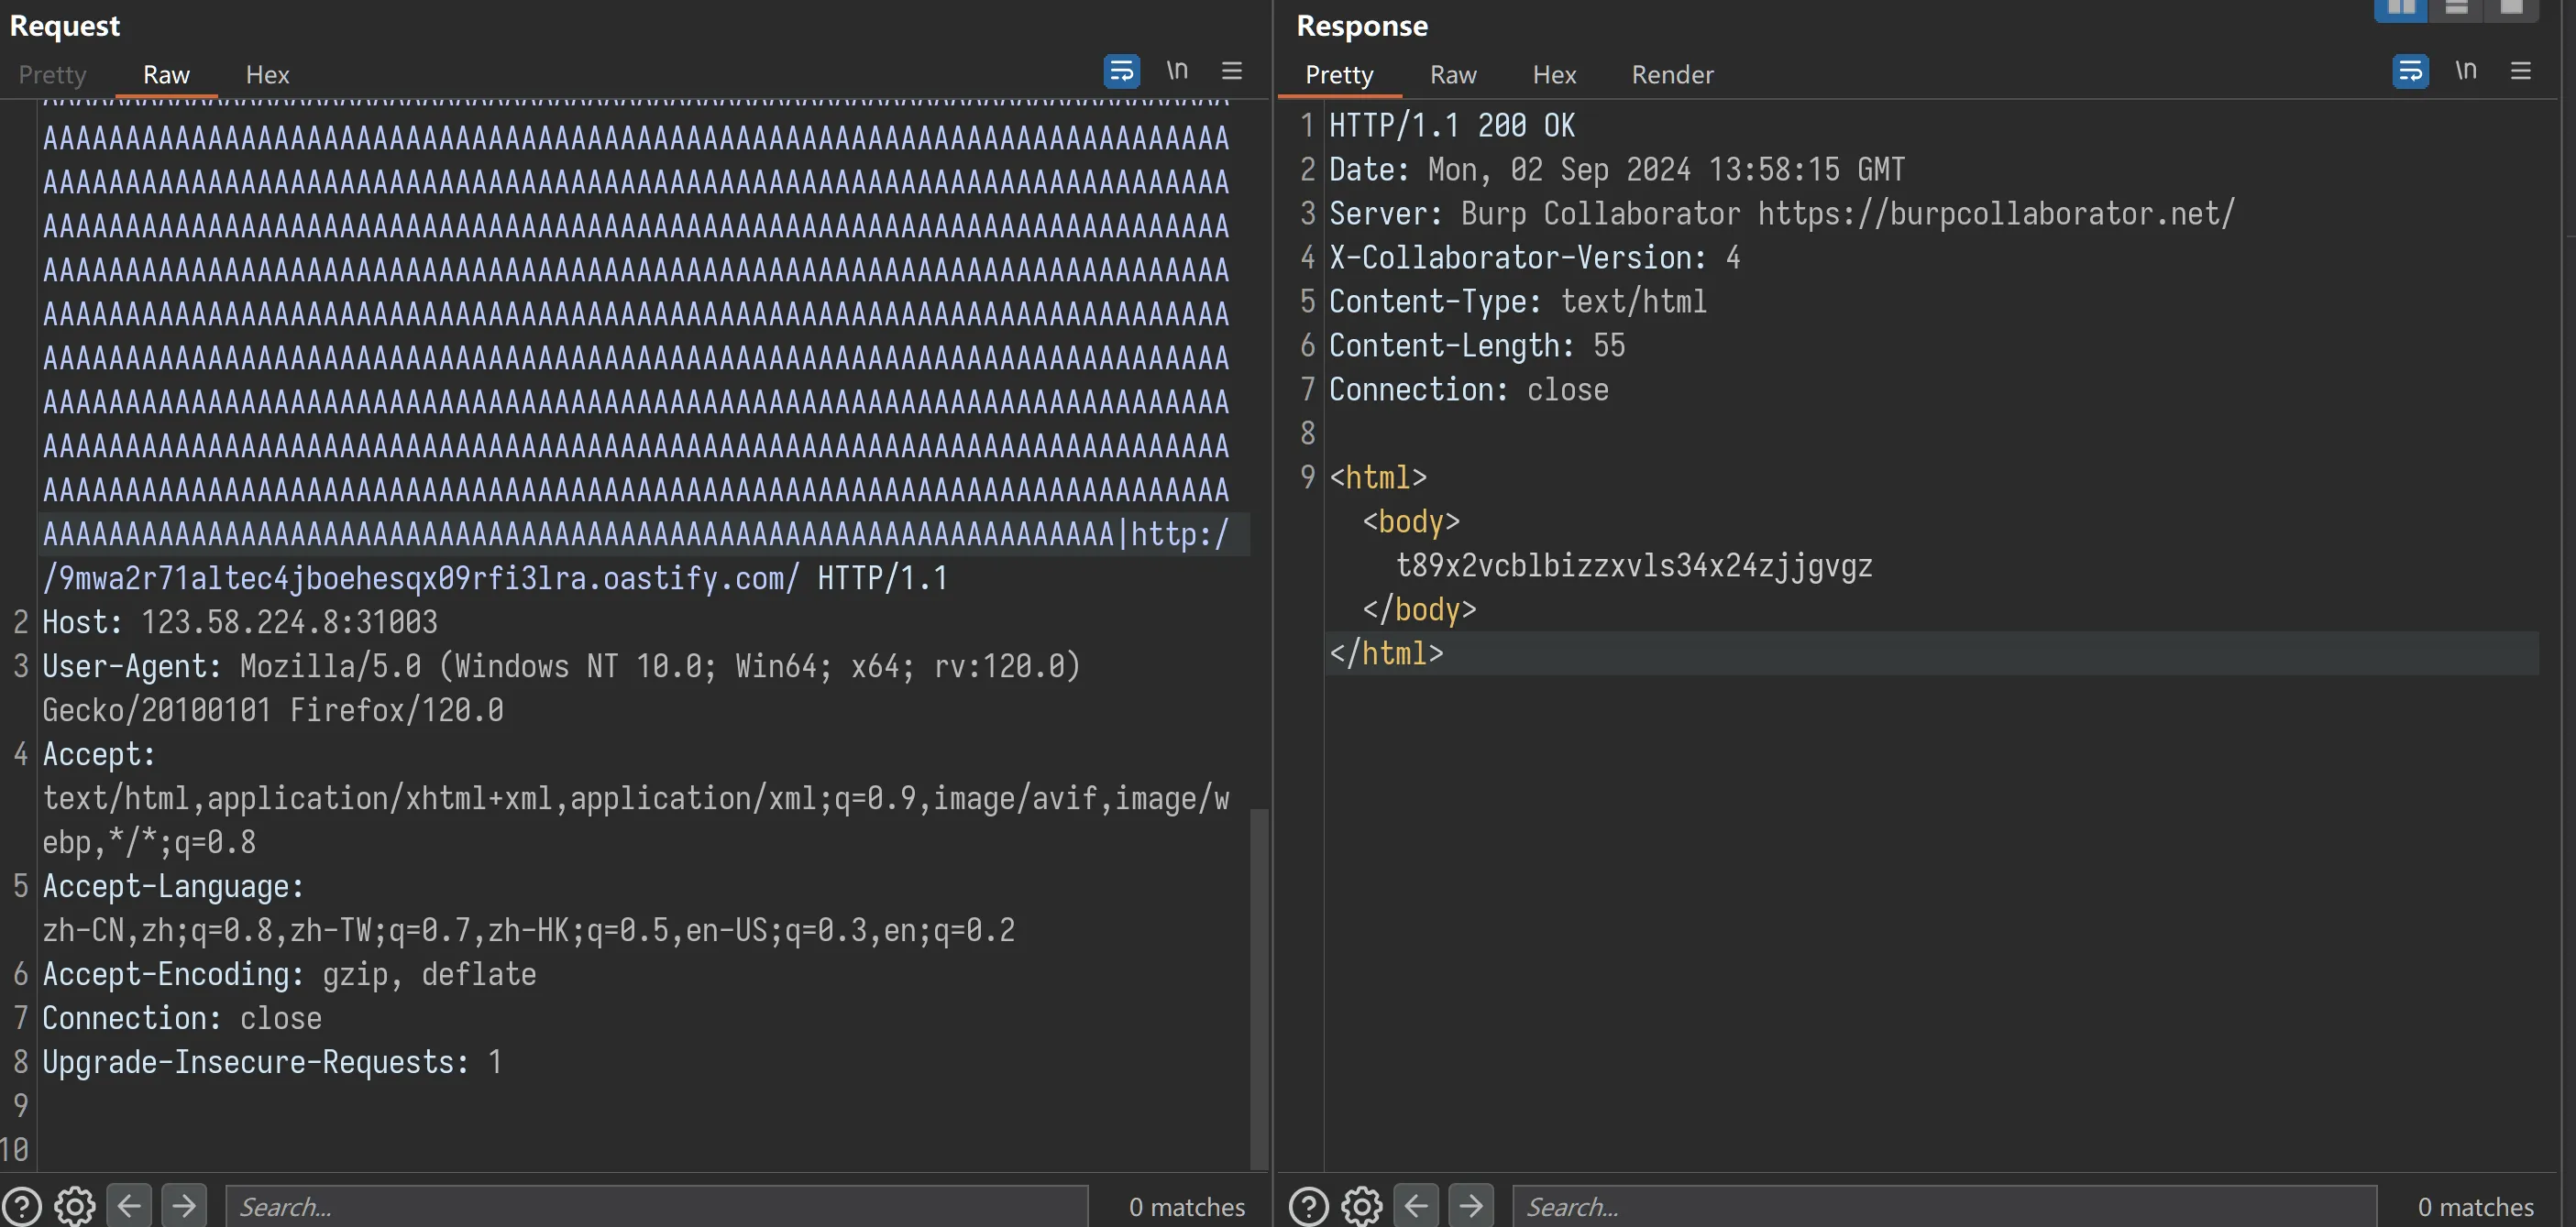2576x1227 pixels.
Task: Select Hex tab in Request panel
Action: coord(268,75)
